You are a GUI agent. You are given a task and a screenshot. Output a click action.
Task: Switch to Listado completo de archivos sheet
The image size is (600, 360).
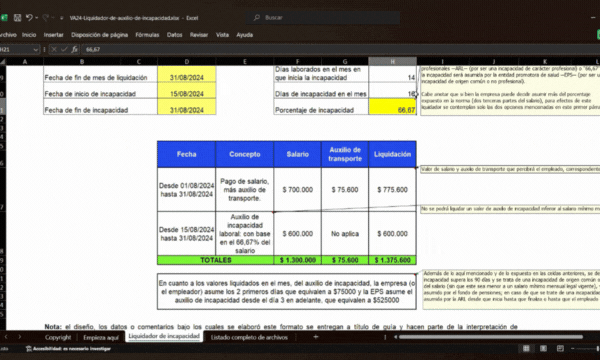[x=249, y=337]
